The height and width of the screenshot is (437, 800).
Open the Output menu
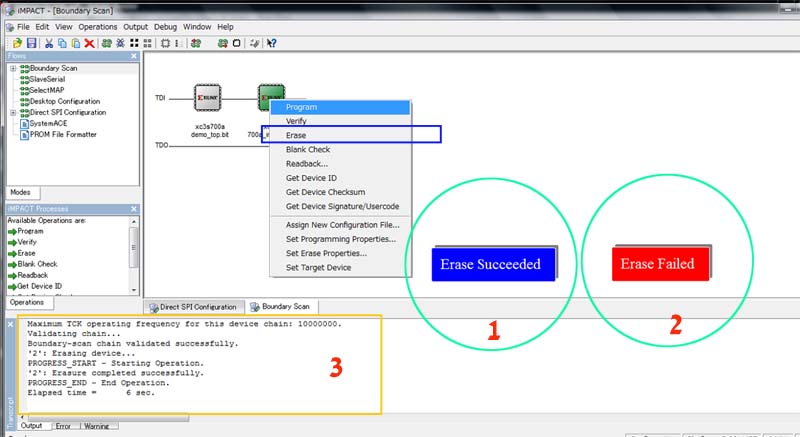[x=135, y=27]
